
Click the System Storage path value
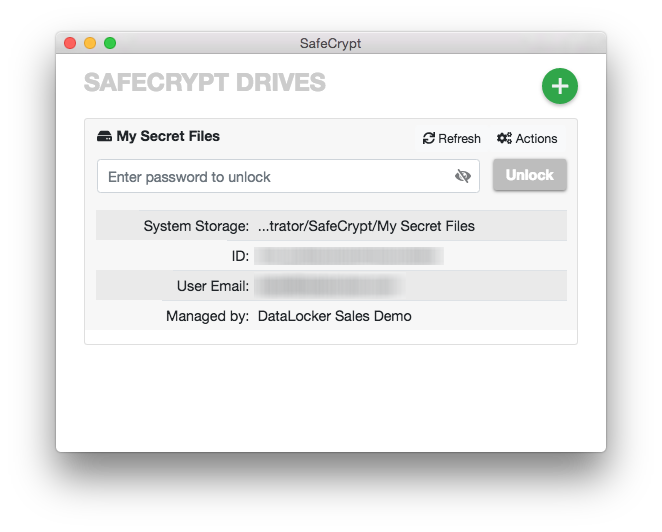(366, 226)
